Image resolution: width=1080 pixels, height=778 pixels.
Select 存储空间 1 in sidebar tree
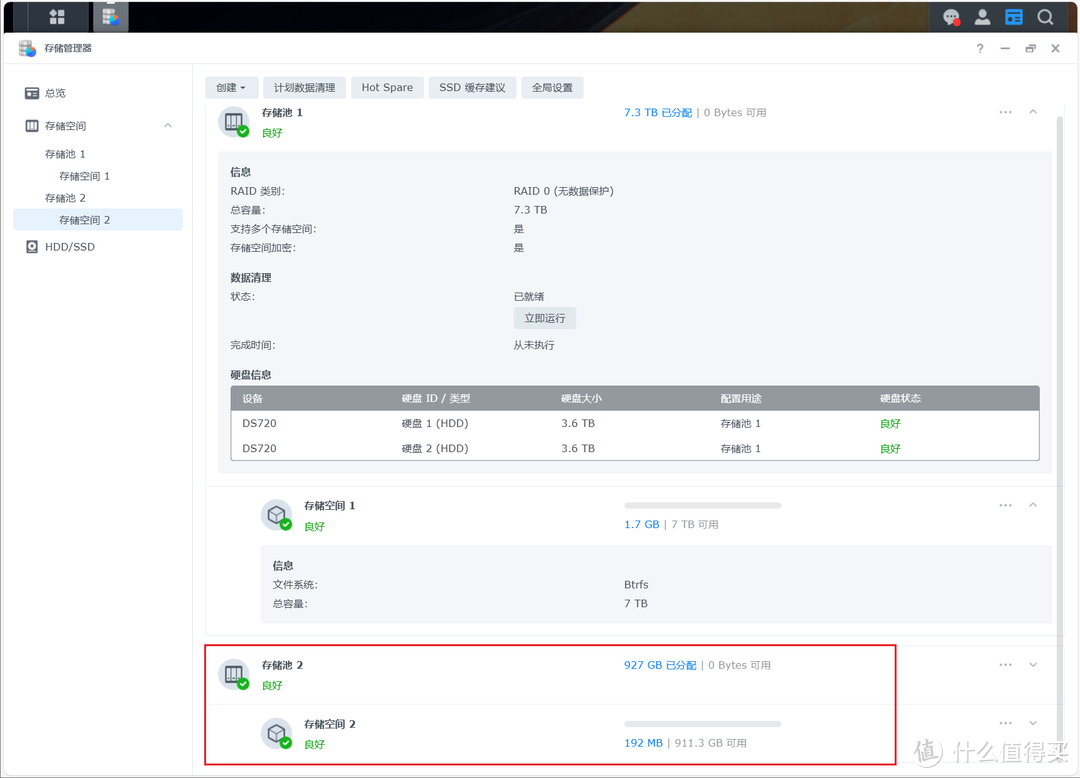click(84, 176)
